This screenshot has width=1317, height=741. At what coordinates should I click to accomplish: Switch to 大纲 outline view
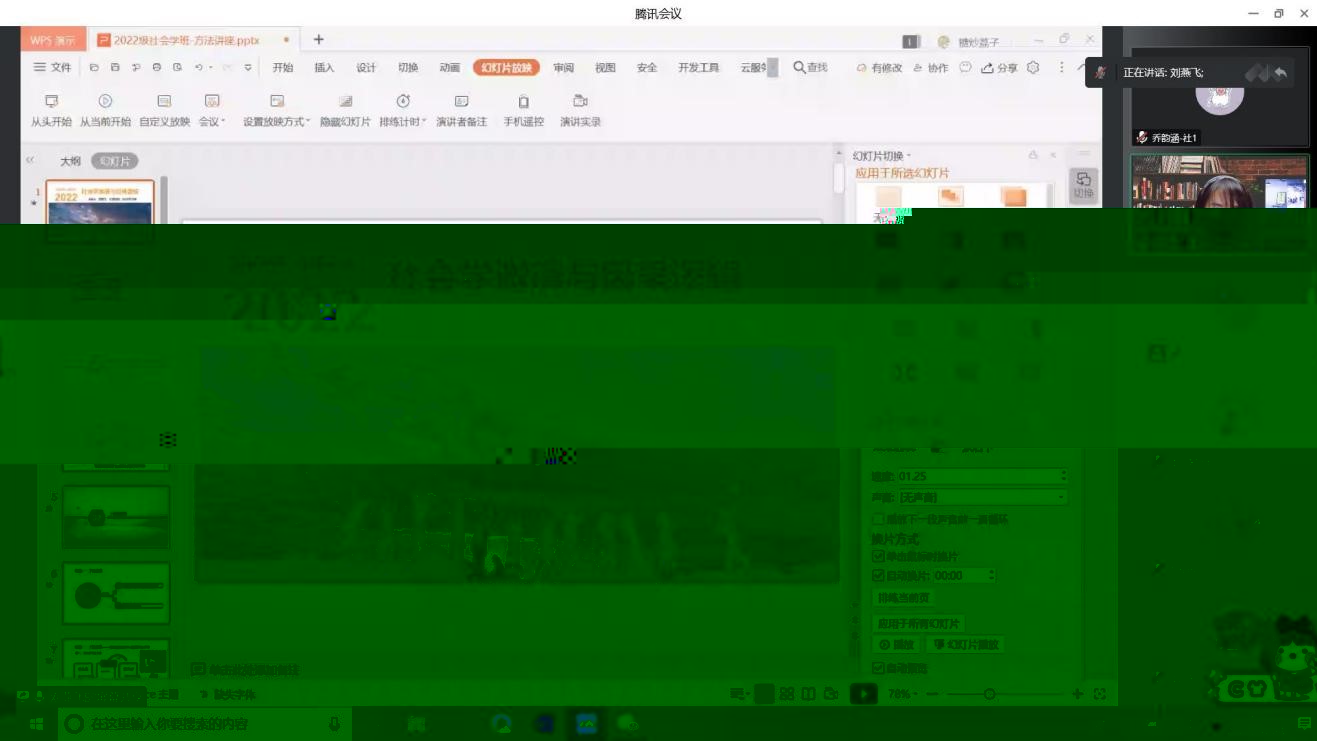[x=70, y=161]
